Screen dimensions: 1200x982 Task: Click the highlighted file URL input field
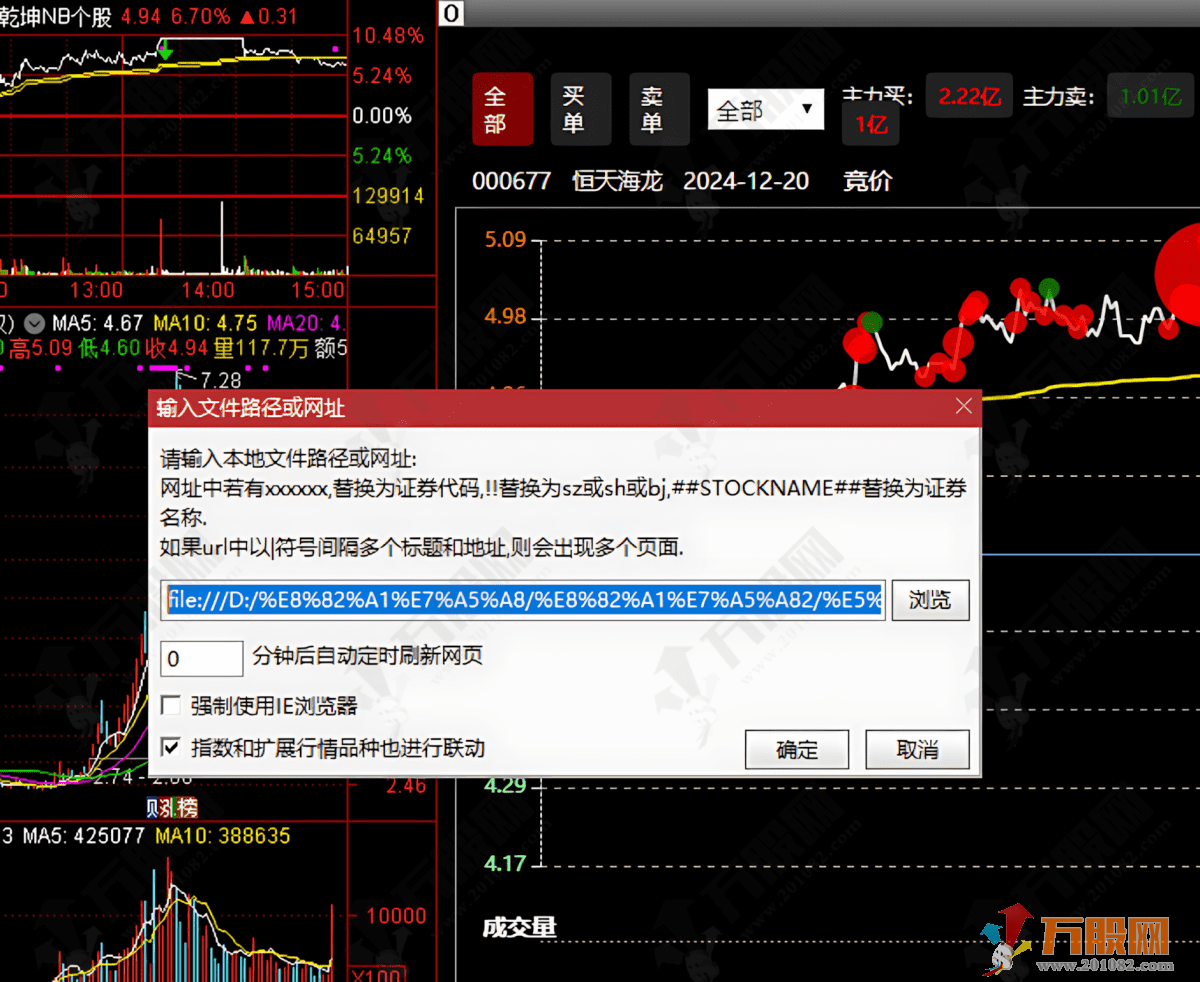coord(520,599)
